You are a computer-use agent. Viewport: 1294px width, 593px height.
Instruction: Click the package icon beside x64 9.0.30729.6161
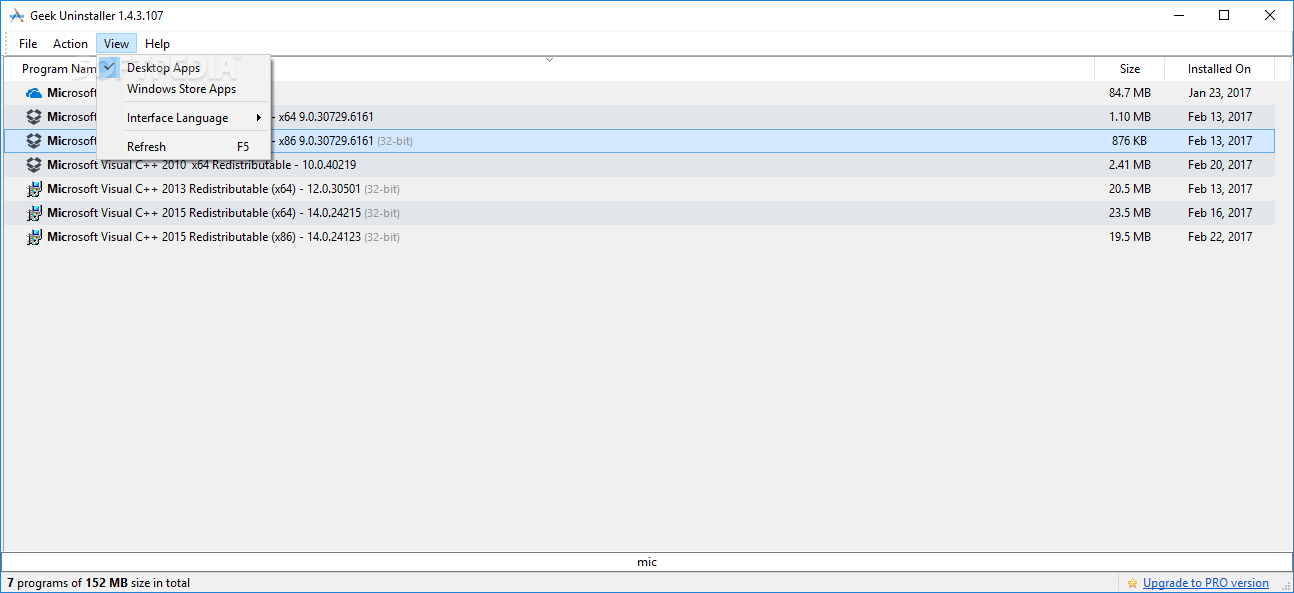click(x=34, y=117)
